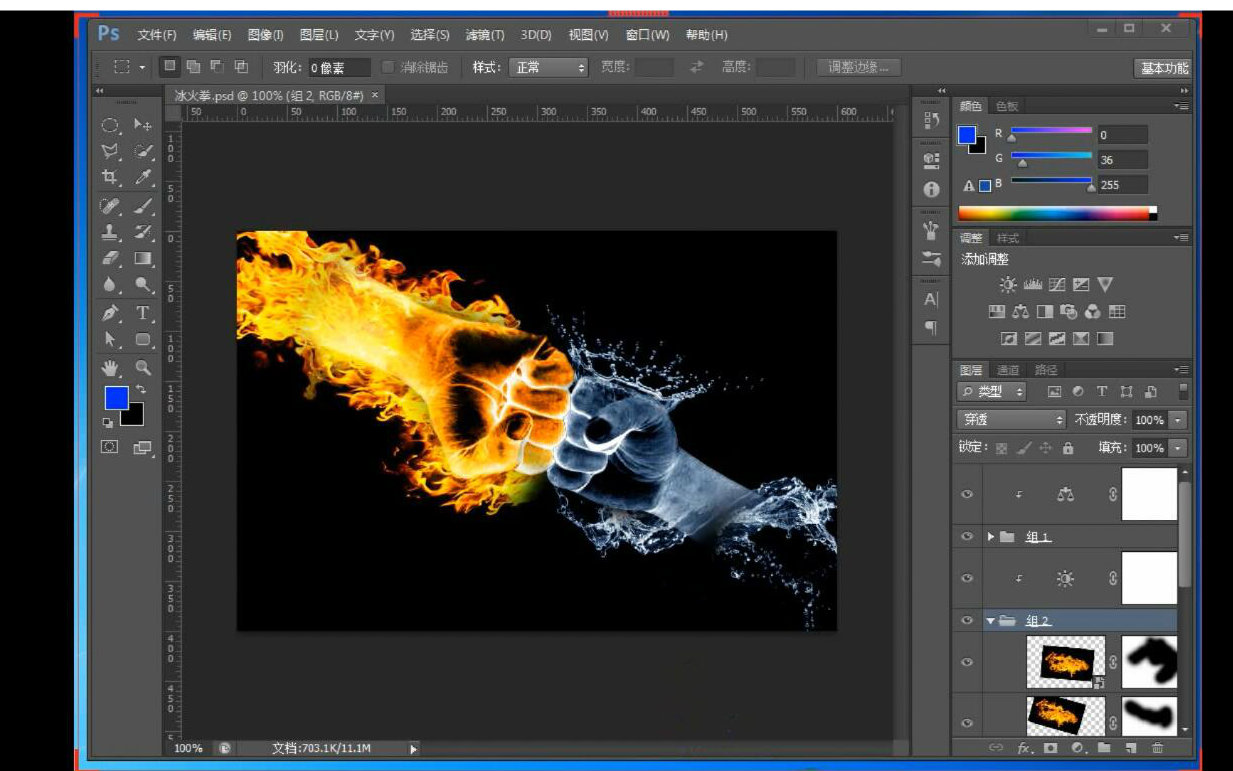Image resolution: width=1233 pixels, height=771 pixels.
Task: Create a new group in Layers panel
Action: [1104, 747]
